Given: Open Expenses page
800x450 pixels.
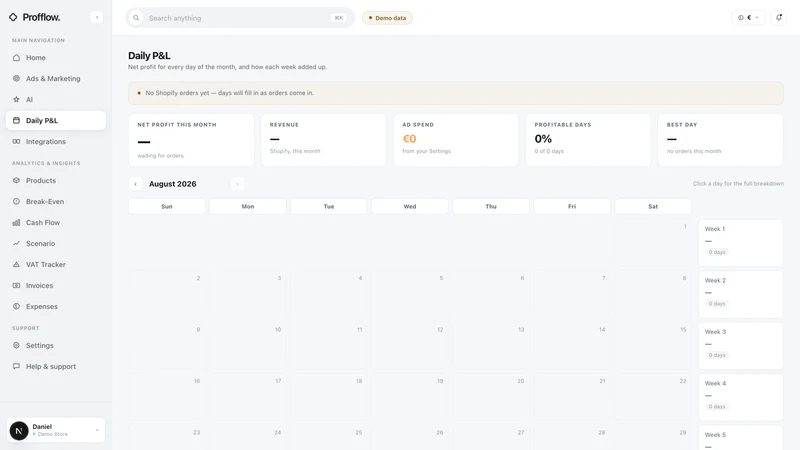Looking at the screenshot, I should [x=56, y=307].
